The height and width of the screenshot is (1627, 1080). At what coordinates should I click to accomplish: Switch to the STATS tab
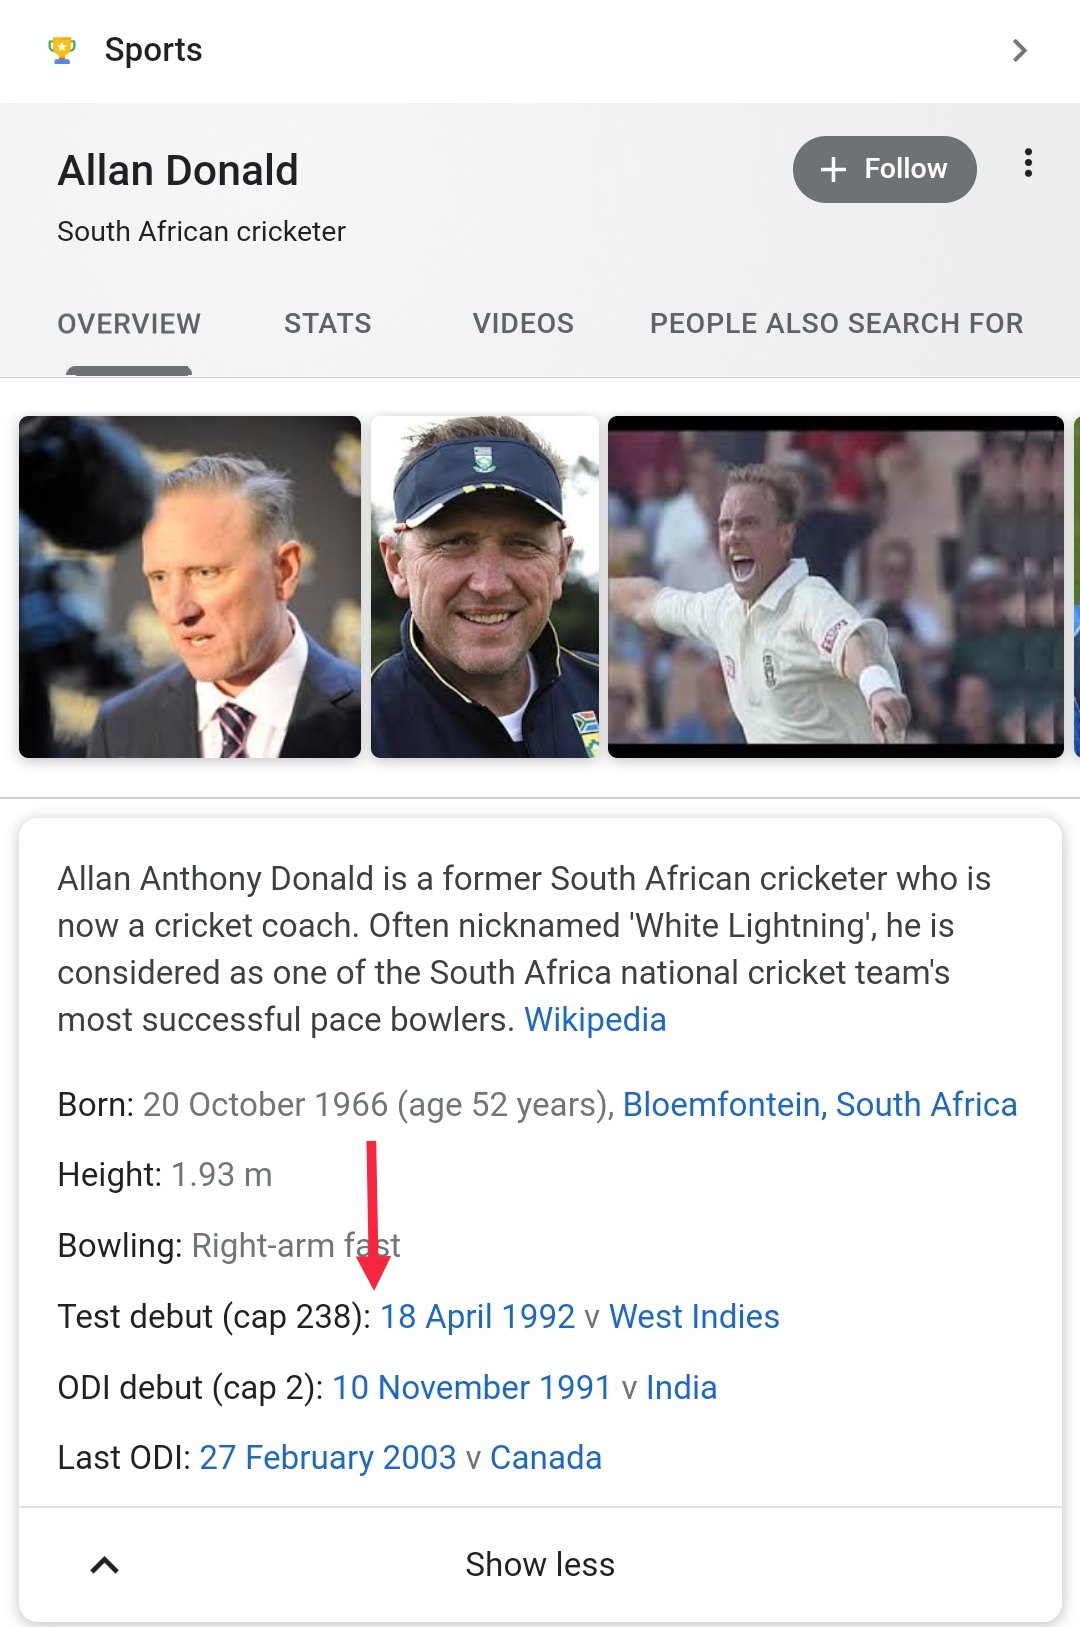click(327, 323)
